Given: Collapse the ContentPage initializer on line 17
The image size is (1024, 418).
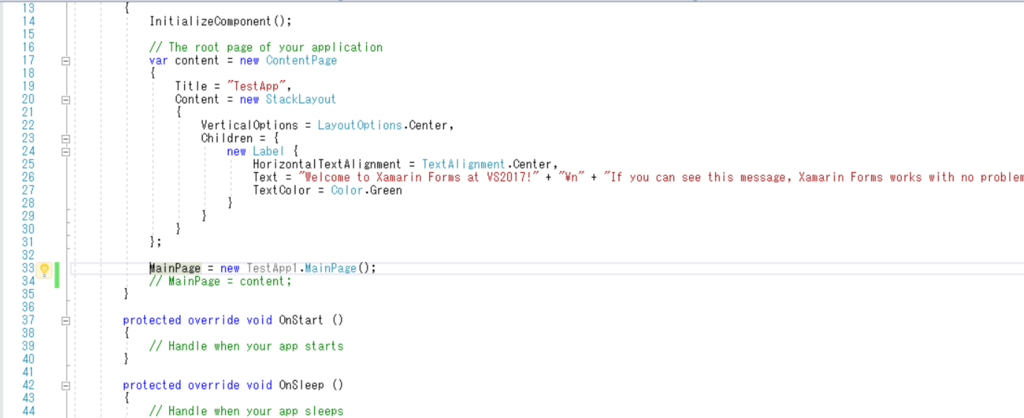Looking at the screenshot, I should 65,61.
